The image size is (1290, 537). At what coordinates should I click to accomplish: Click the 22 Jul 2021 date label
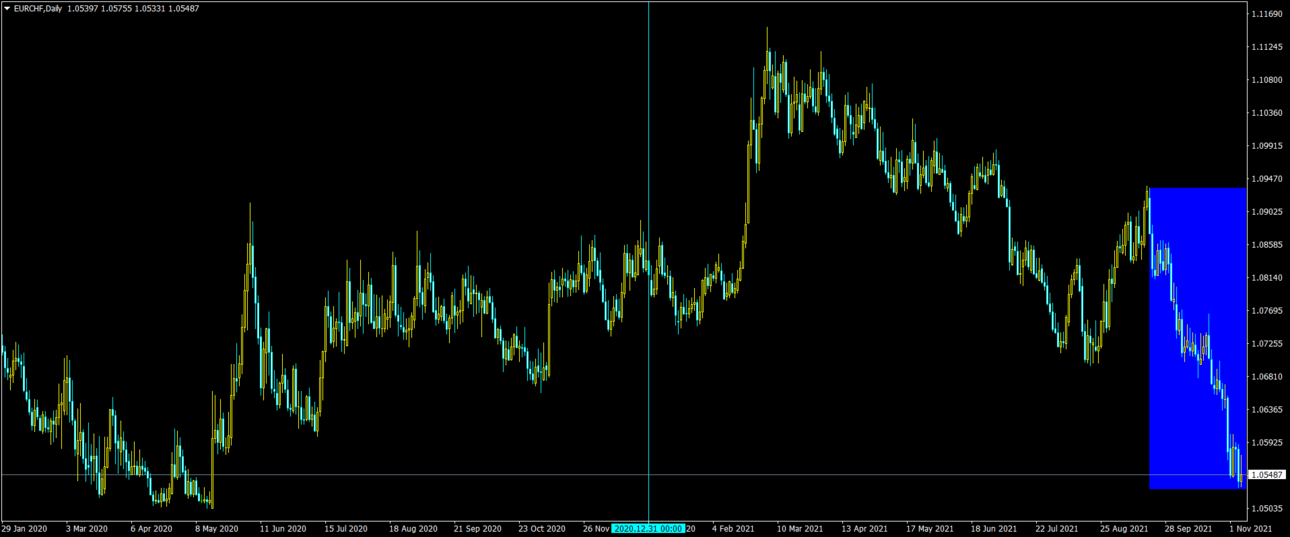pyautogui.click(x=1057, y=528)
